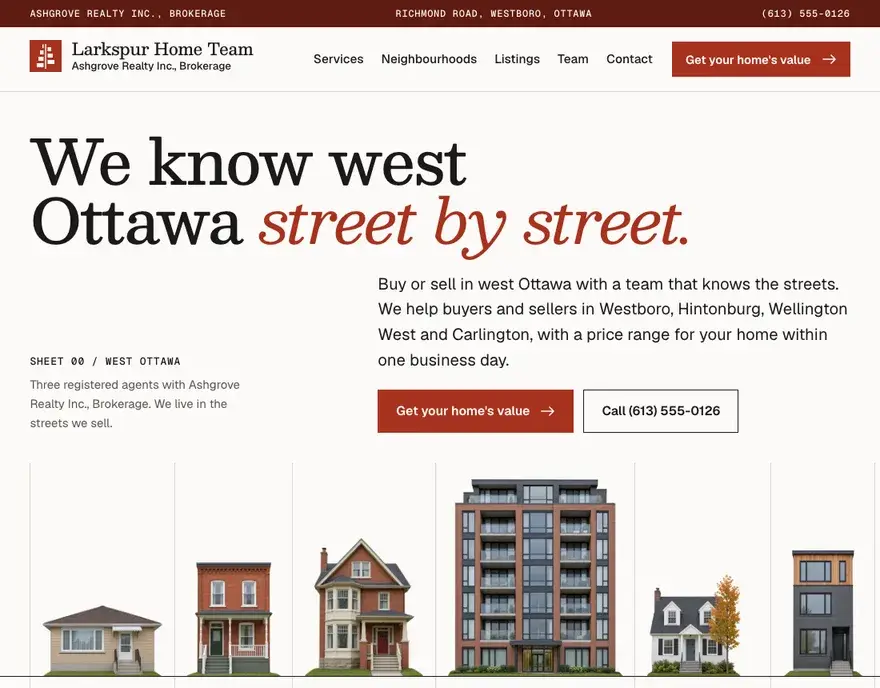Open the Contact nav link
Image resolution: width=880 pixels, height=688 pixels.
pos(629,59)
